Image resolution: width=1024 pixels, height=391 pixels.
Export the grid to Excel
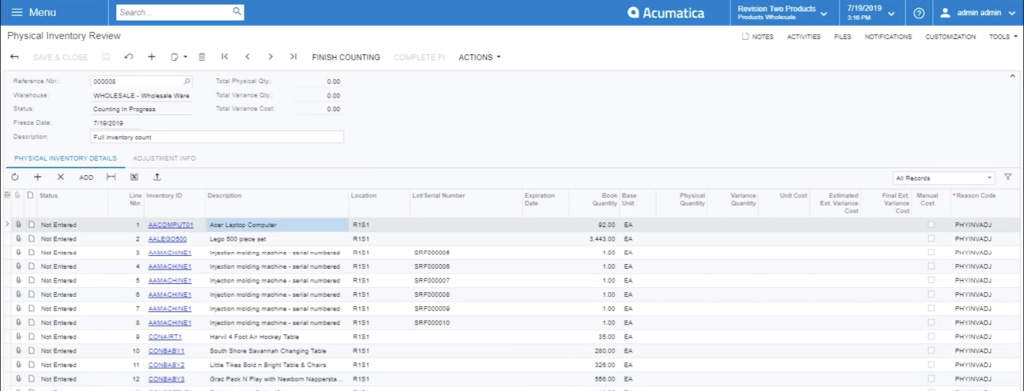134,177
